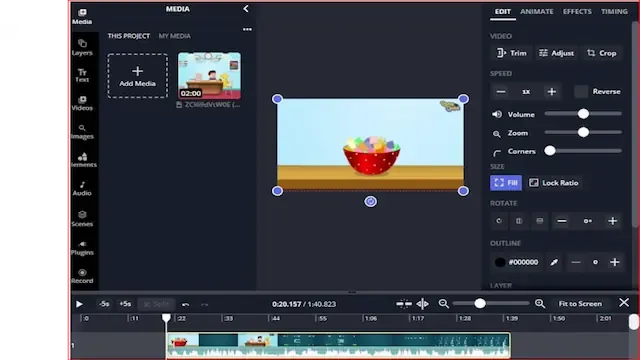Increase outline thickness with plus
Screen dimensions: 640x360
pos(615,262)
